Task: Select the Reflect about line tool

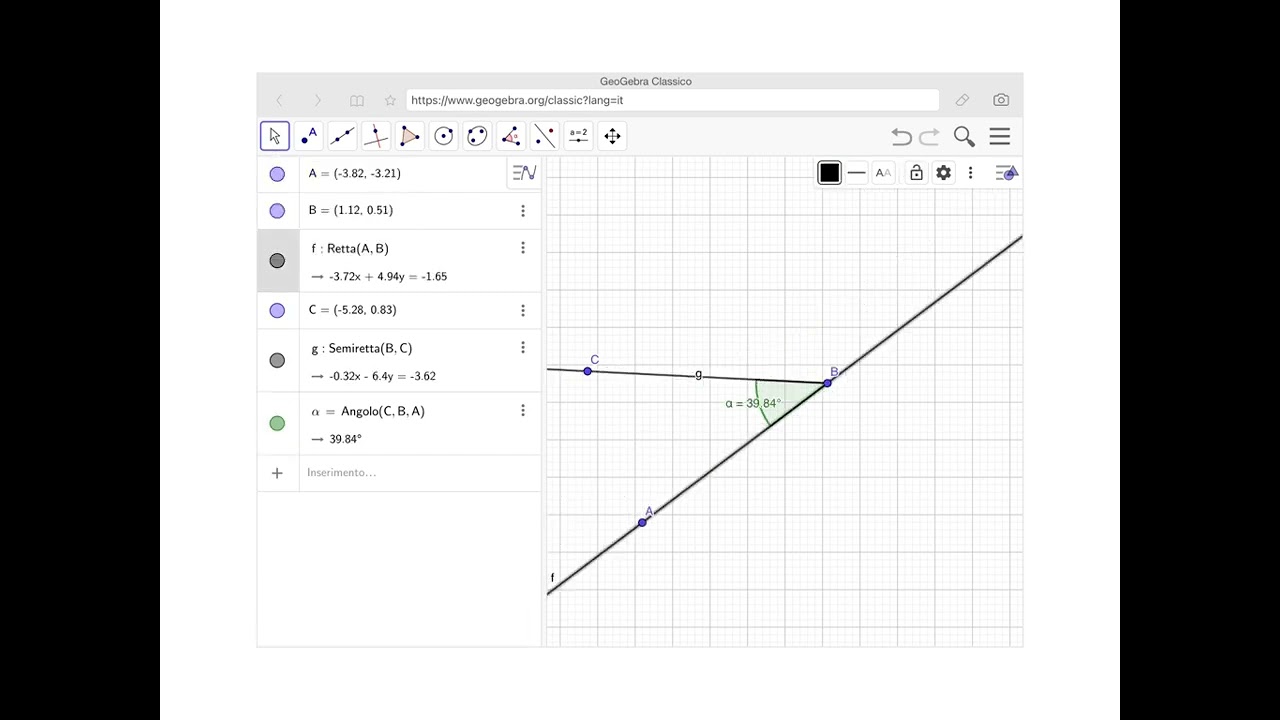Action: pos(544,136)
